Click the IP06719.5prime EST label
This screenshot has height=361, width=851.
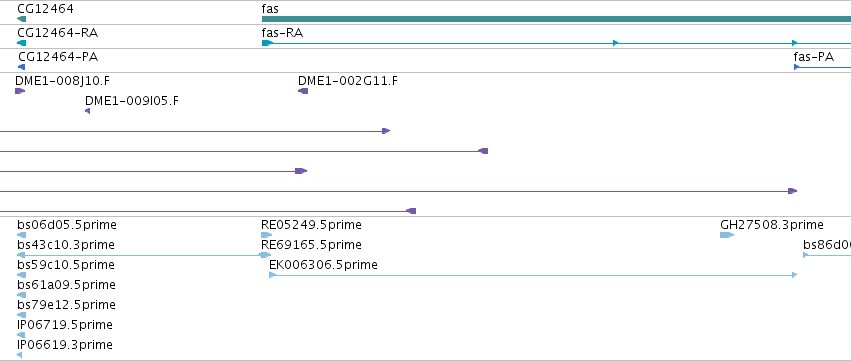(x=65, y=325)
